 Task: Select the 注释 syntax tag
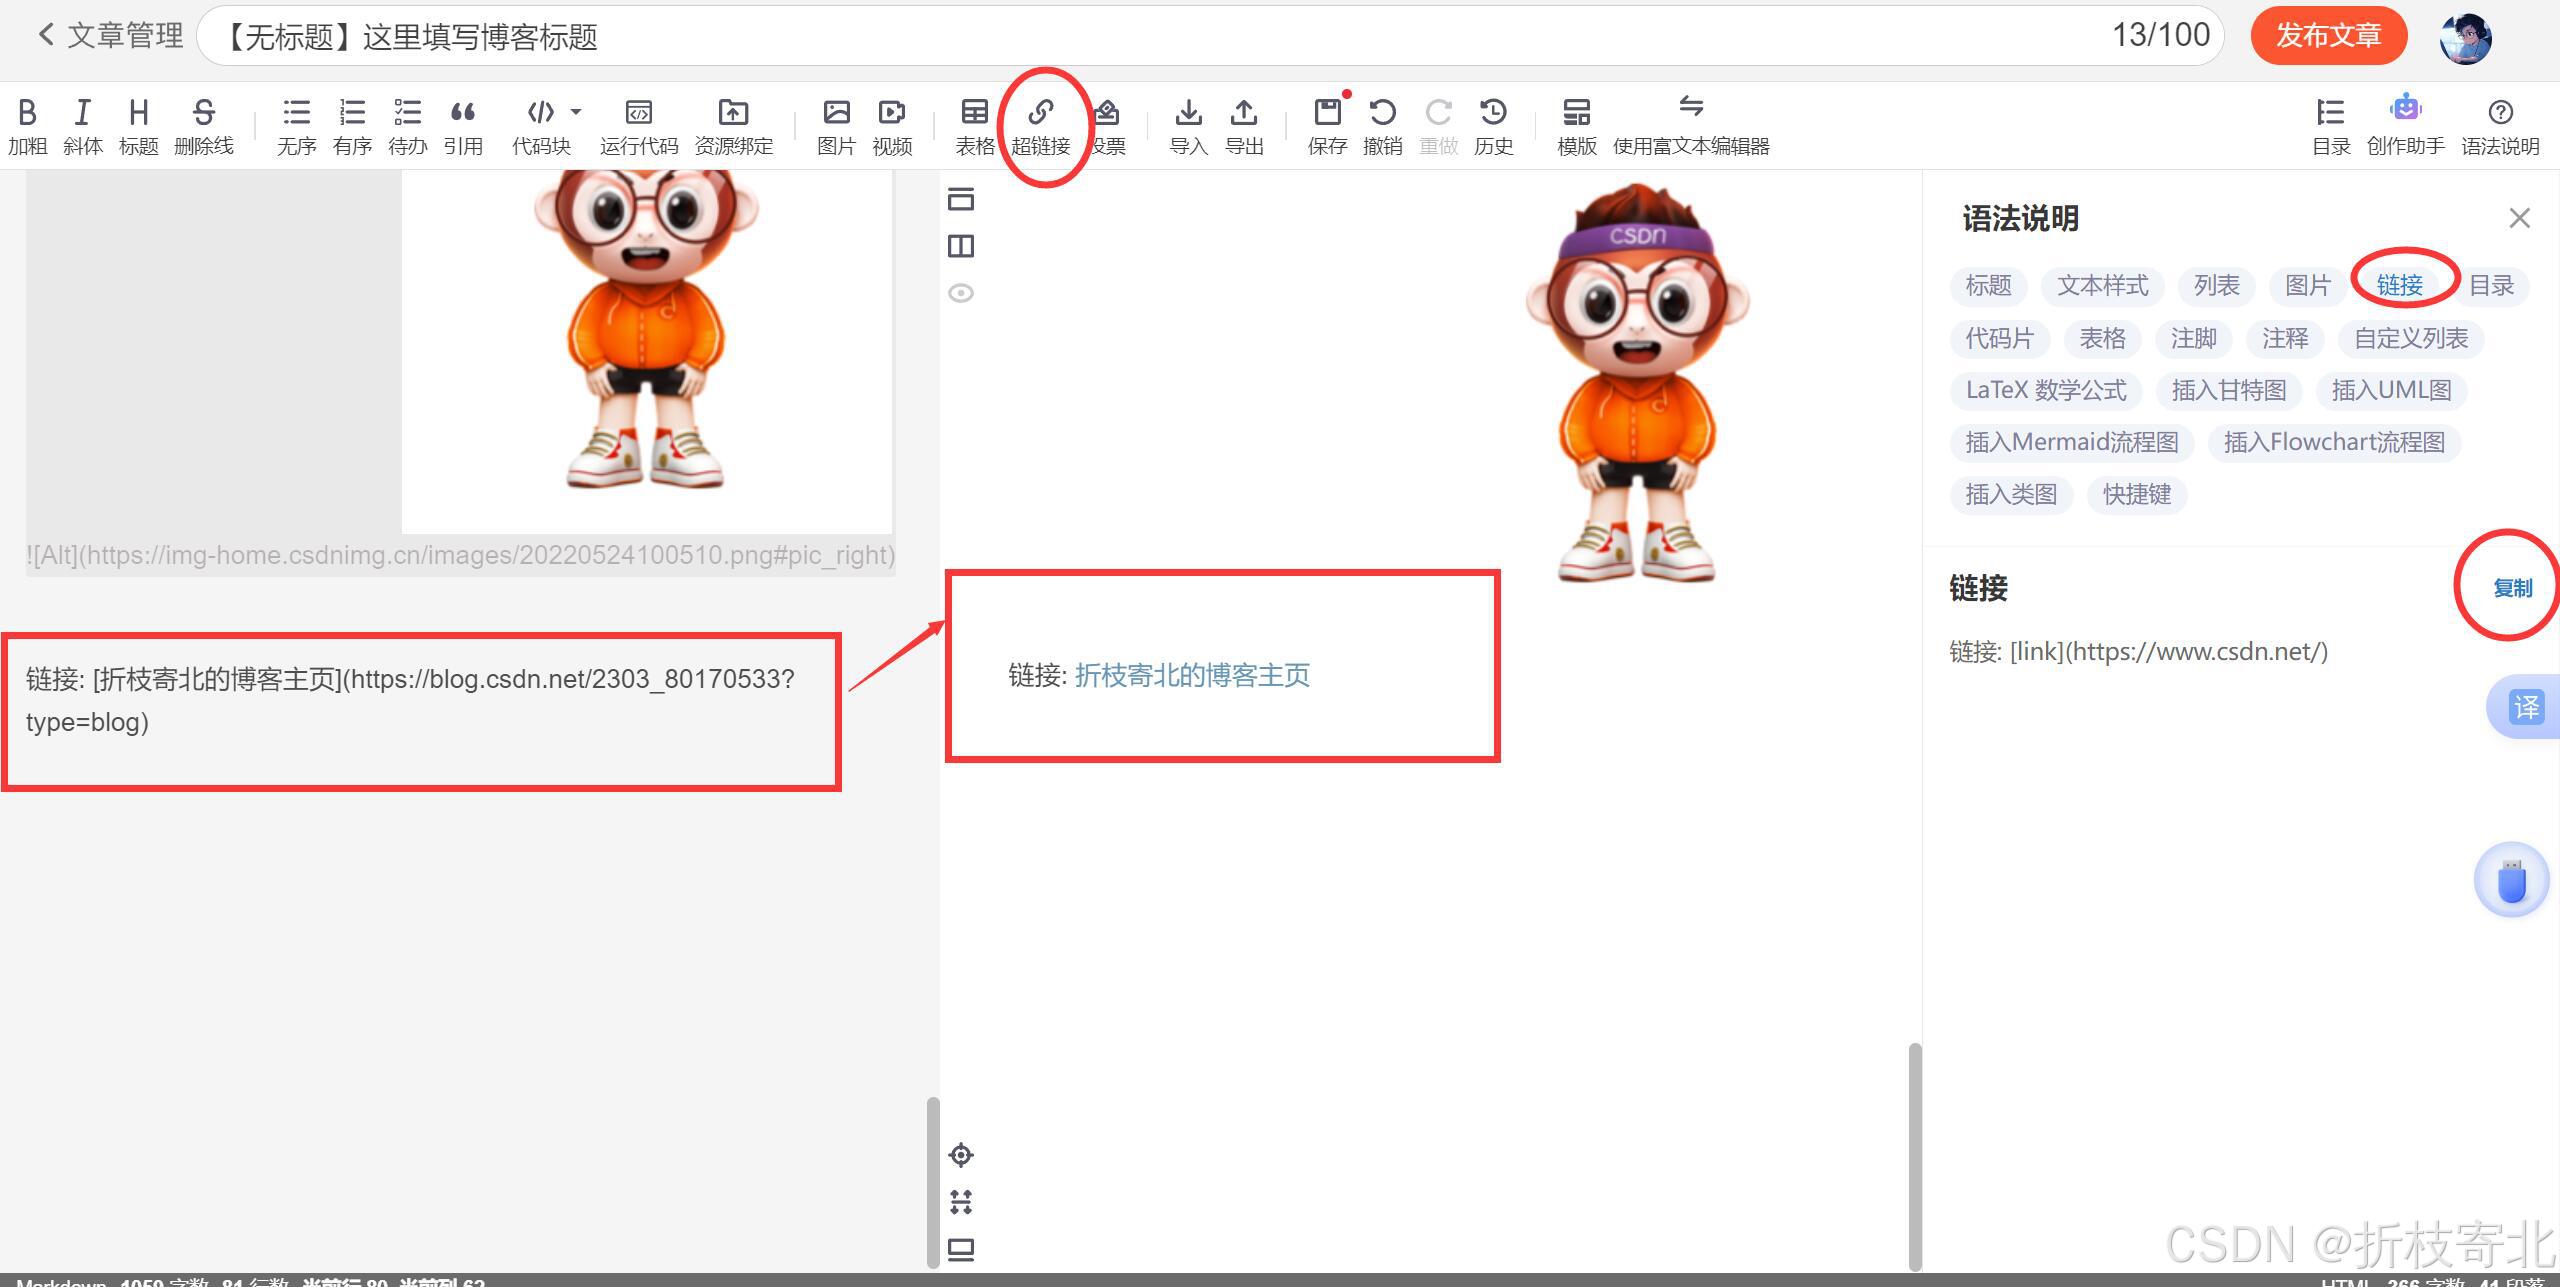(x=2286, y=339)
